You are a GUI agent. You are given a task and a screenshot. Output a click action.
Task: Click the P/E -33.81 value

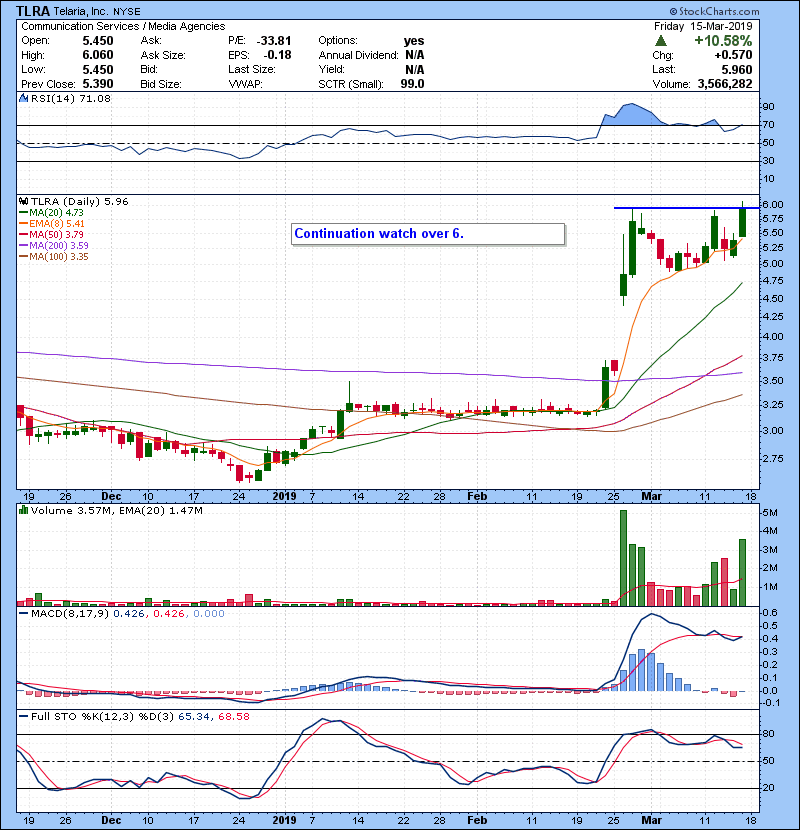pos(274,41)
